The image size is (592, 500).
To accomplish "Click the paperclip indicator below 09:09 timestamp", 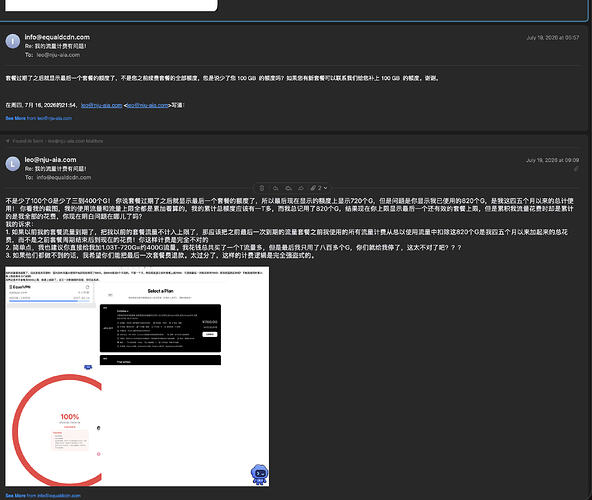I will tap(576, 169).
